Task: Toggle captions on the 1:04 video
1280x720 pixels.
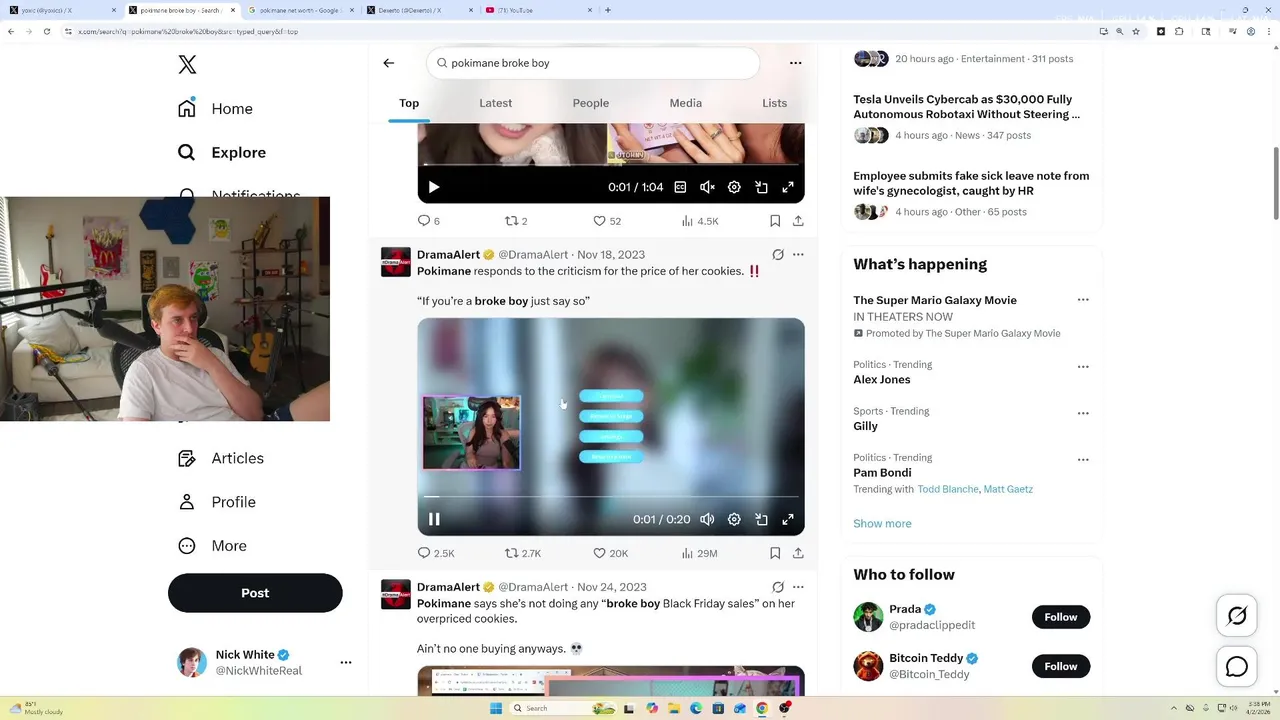Action: tap(680, 187)
